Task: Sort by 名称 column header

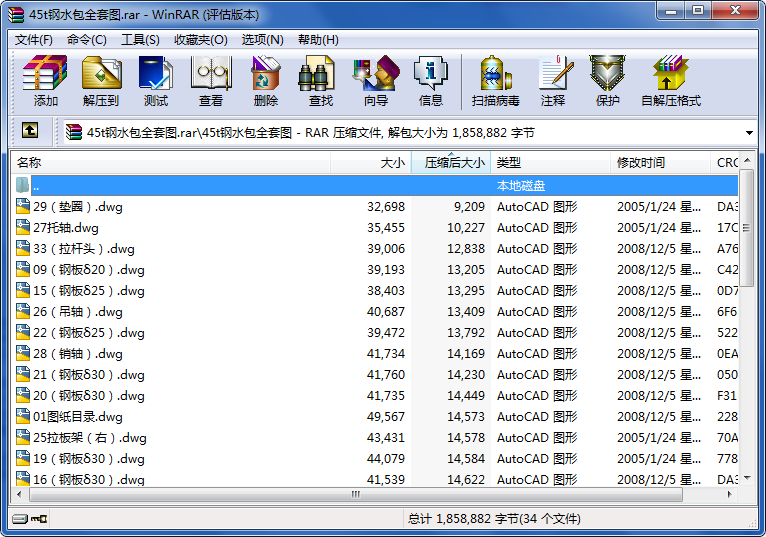Action: (170, 163)
